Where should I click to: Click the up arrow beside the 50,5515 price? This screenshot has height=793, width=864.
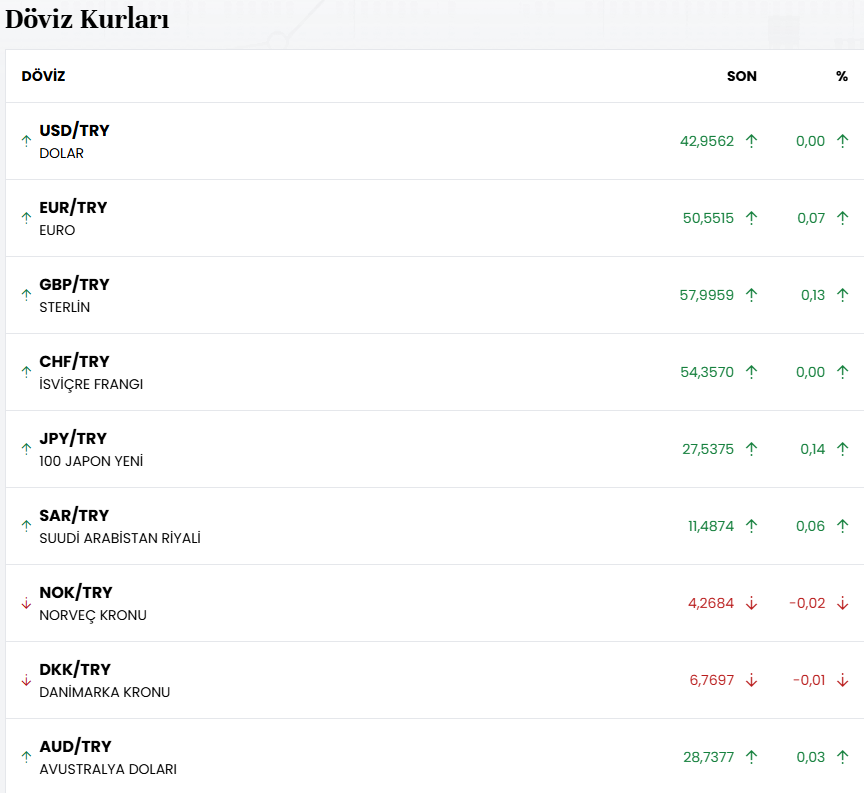pyautogui.click(x=751, y=218)
